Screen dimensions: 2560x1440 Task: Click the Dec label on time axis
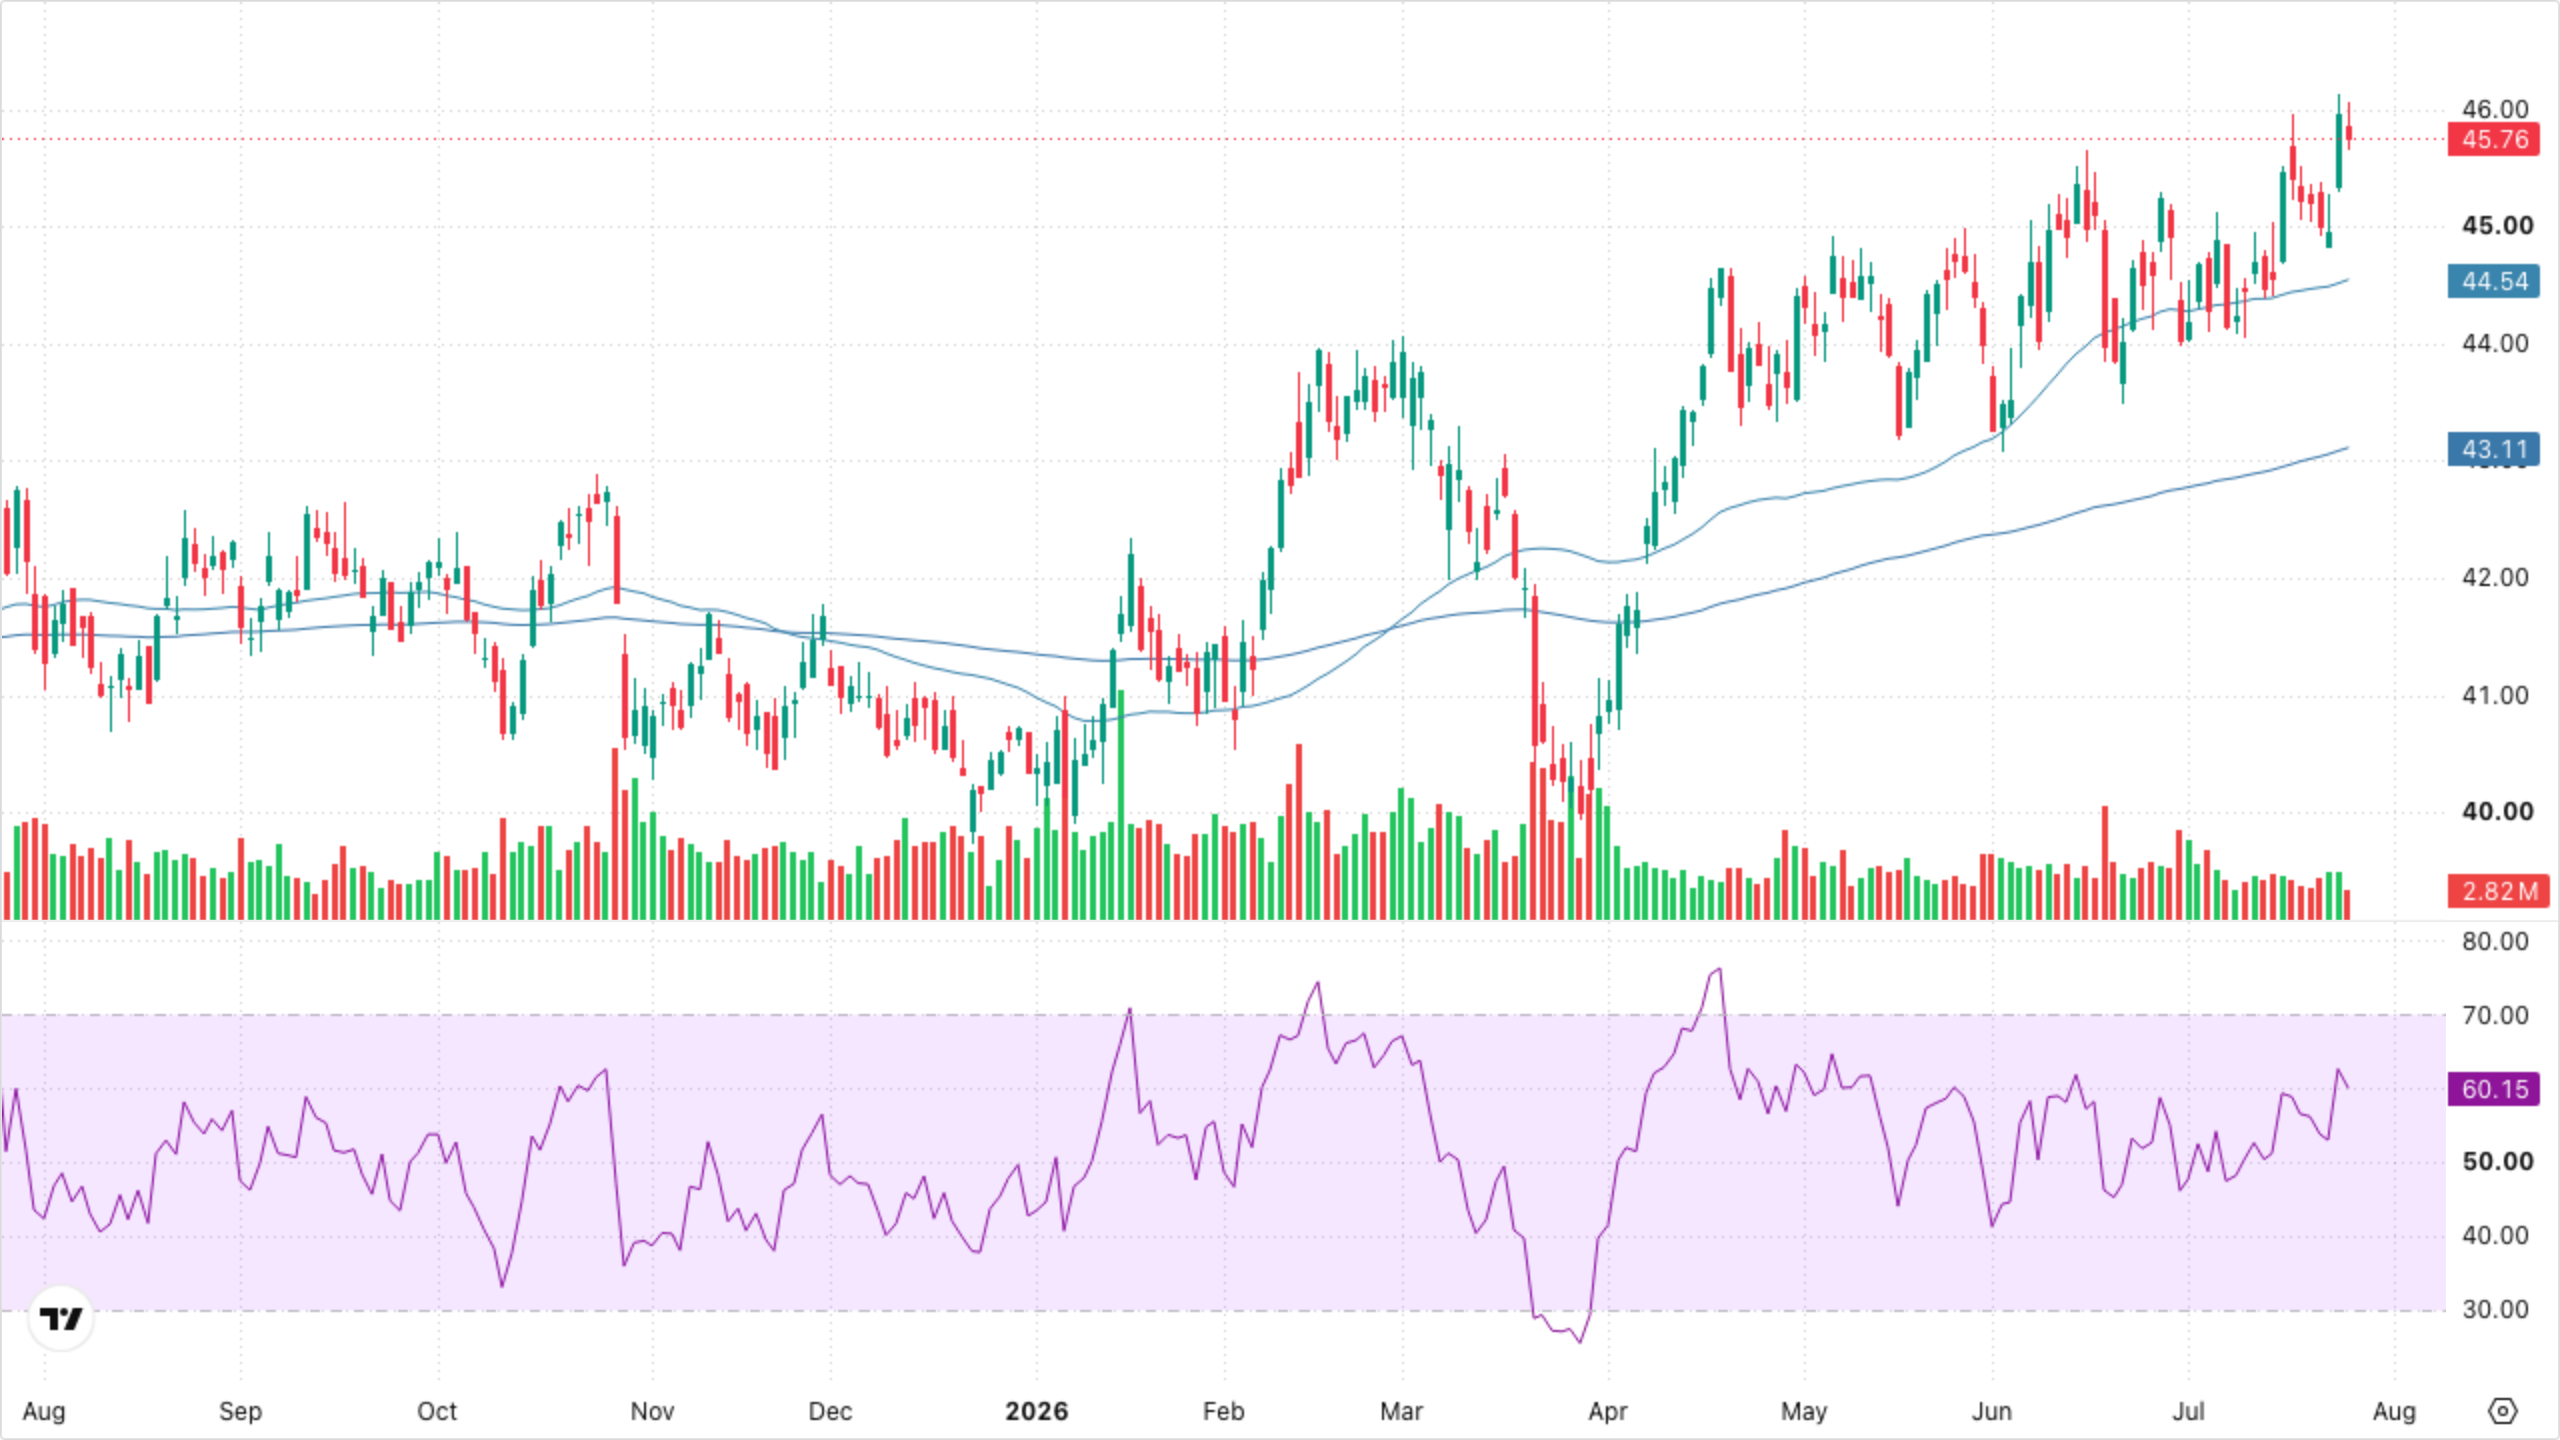[x=830, y=1411]
